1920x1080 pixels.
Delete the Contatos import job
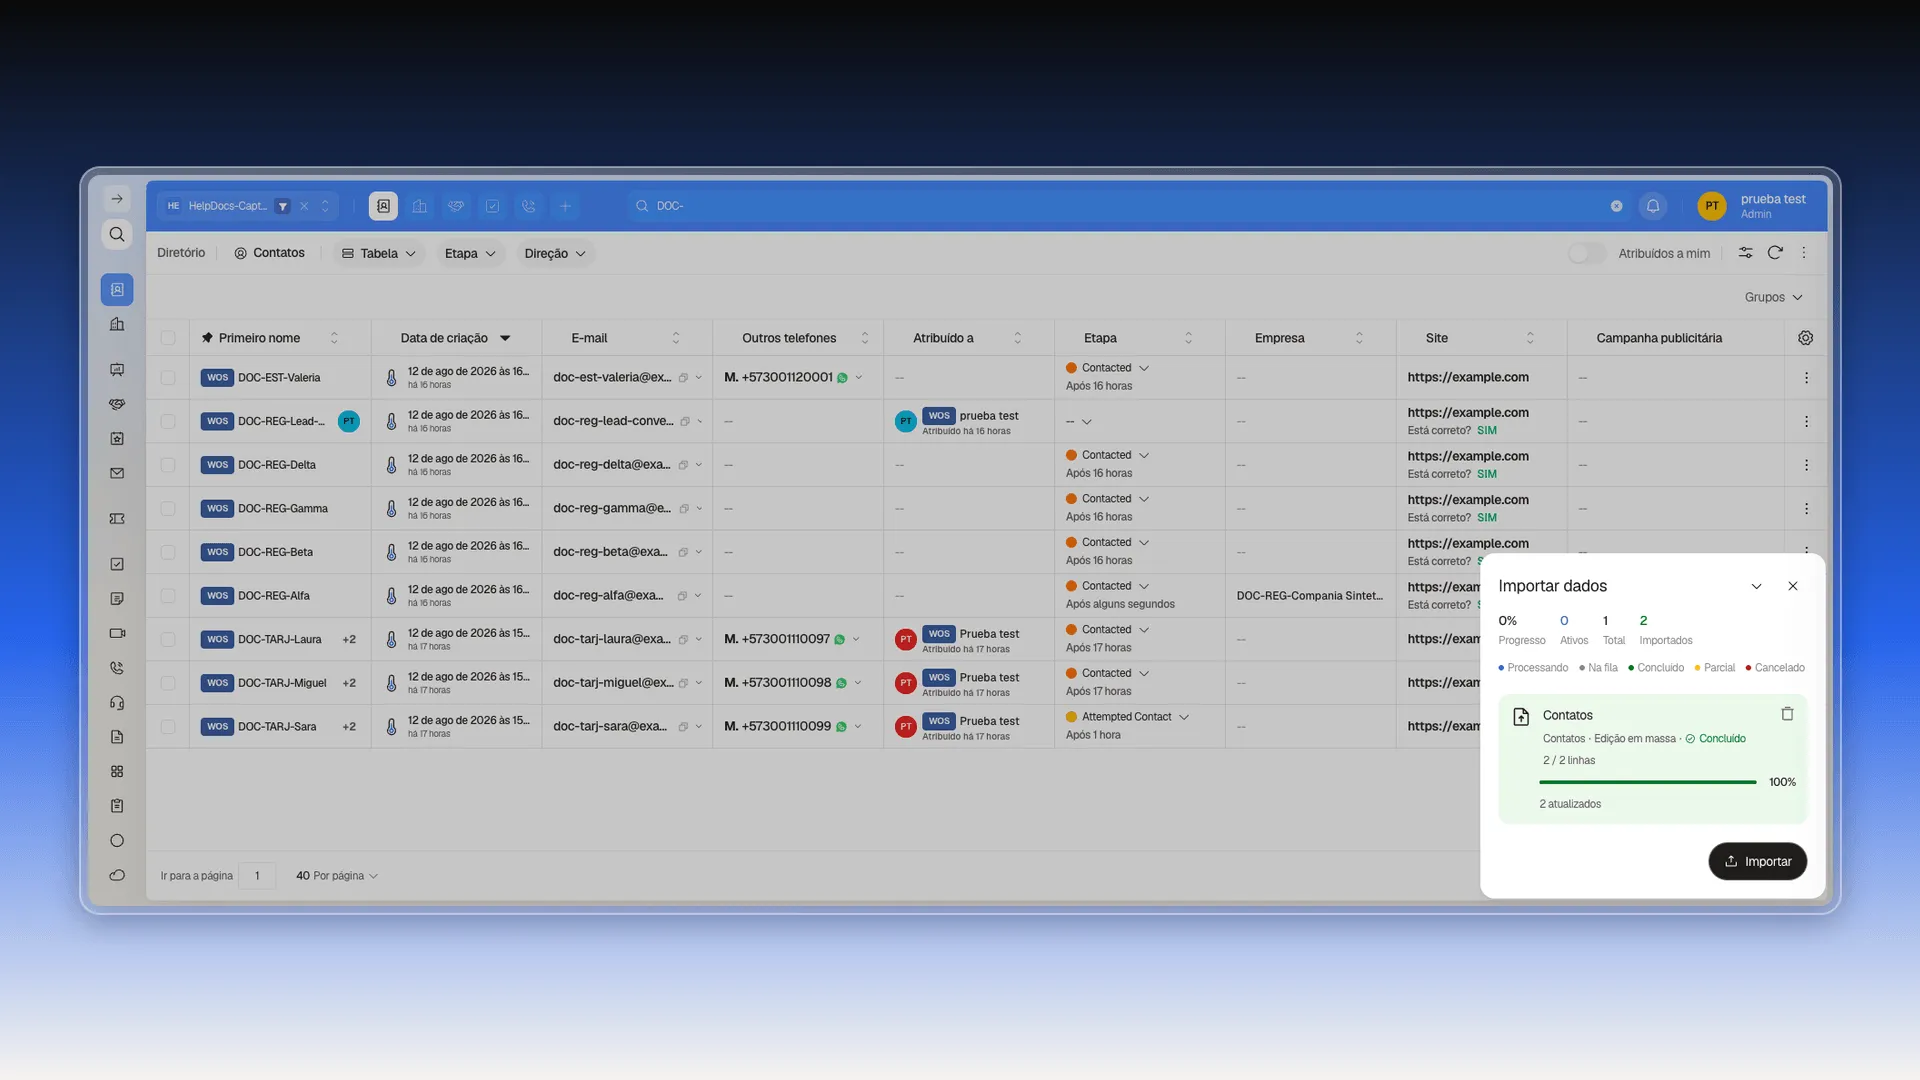tap(1787, 714)
